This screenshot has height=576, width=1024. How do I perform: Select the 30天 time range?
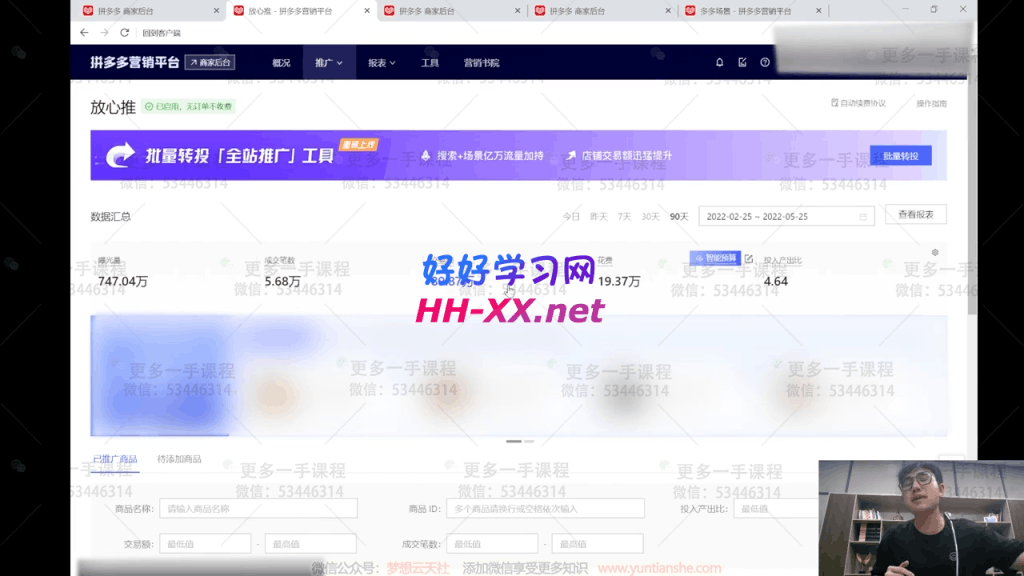650,217
